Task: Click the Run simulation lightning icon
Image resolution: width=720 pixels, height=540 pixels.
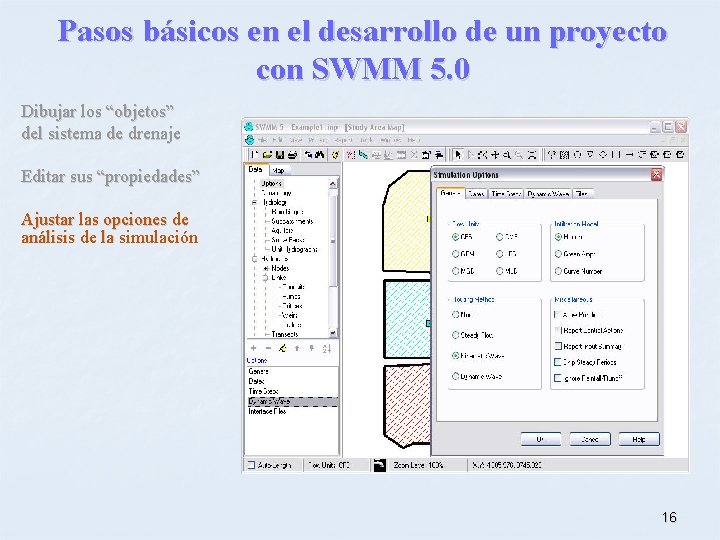Action: tap(335, 155)
